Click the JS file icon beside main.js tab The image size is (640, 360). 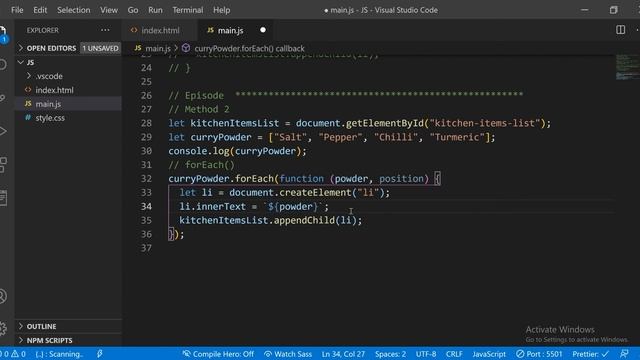210,30
